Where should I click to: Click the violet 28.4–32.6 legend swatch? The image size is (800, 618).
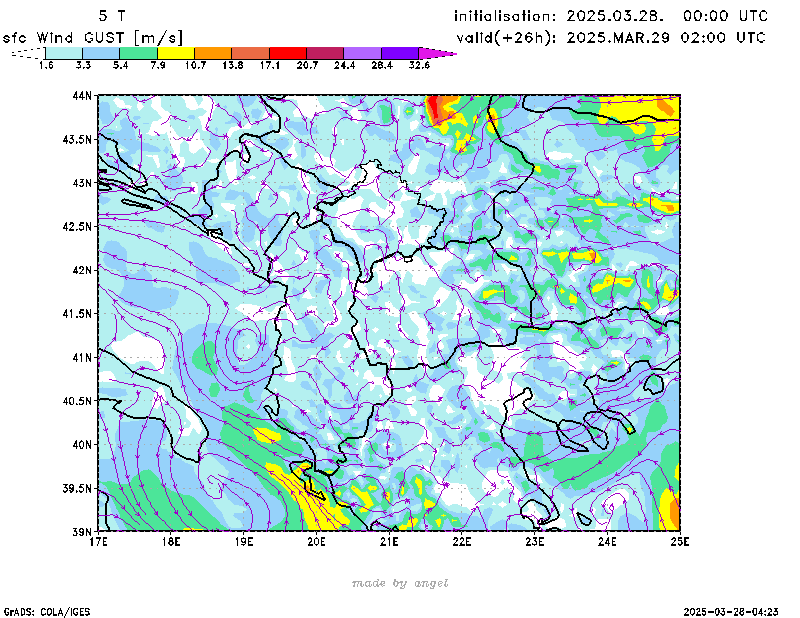tap(400, 52)
